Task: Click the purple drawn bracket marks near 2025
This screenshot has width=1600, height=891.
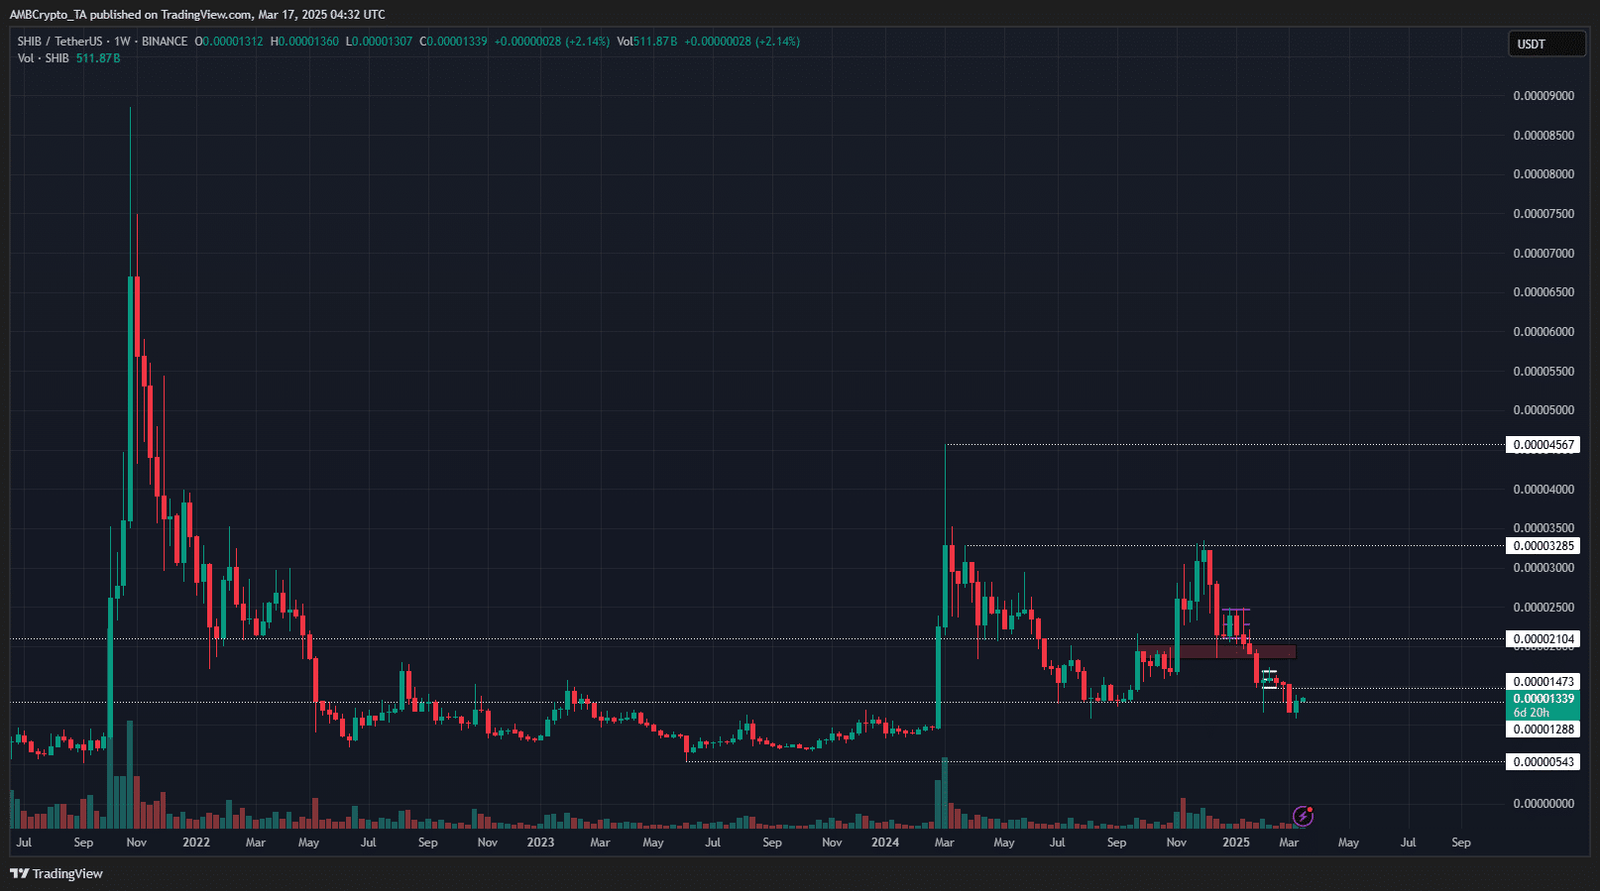Action: coord(1236,611)
